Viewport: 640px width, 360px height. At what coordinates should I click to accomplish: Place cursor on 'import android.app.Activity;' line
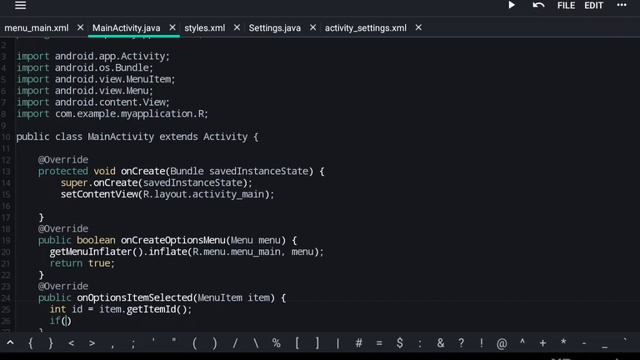pos(93,56)
